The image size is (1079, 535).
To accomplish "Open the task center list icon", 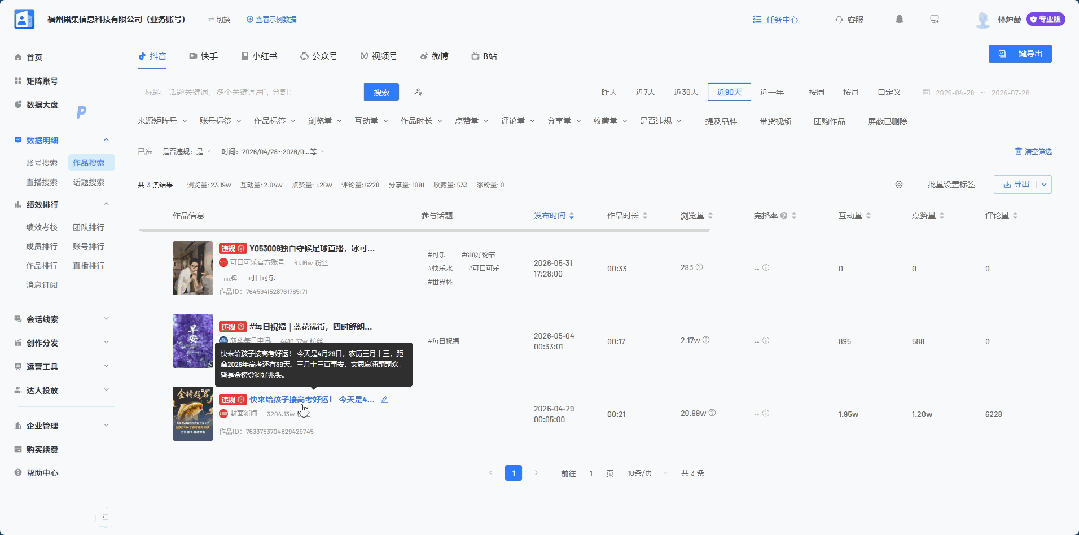I will tap(757, 20).
